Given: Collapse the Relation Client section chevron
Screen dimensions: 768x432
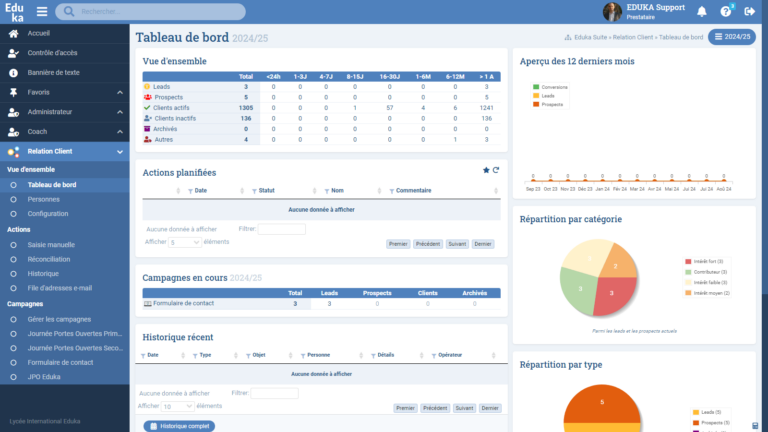Looking at the screenshot, I should 120,152.
